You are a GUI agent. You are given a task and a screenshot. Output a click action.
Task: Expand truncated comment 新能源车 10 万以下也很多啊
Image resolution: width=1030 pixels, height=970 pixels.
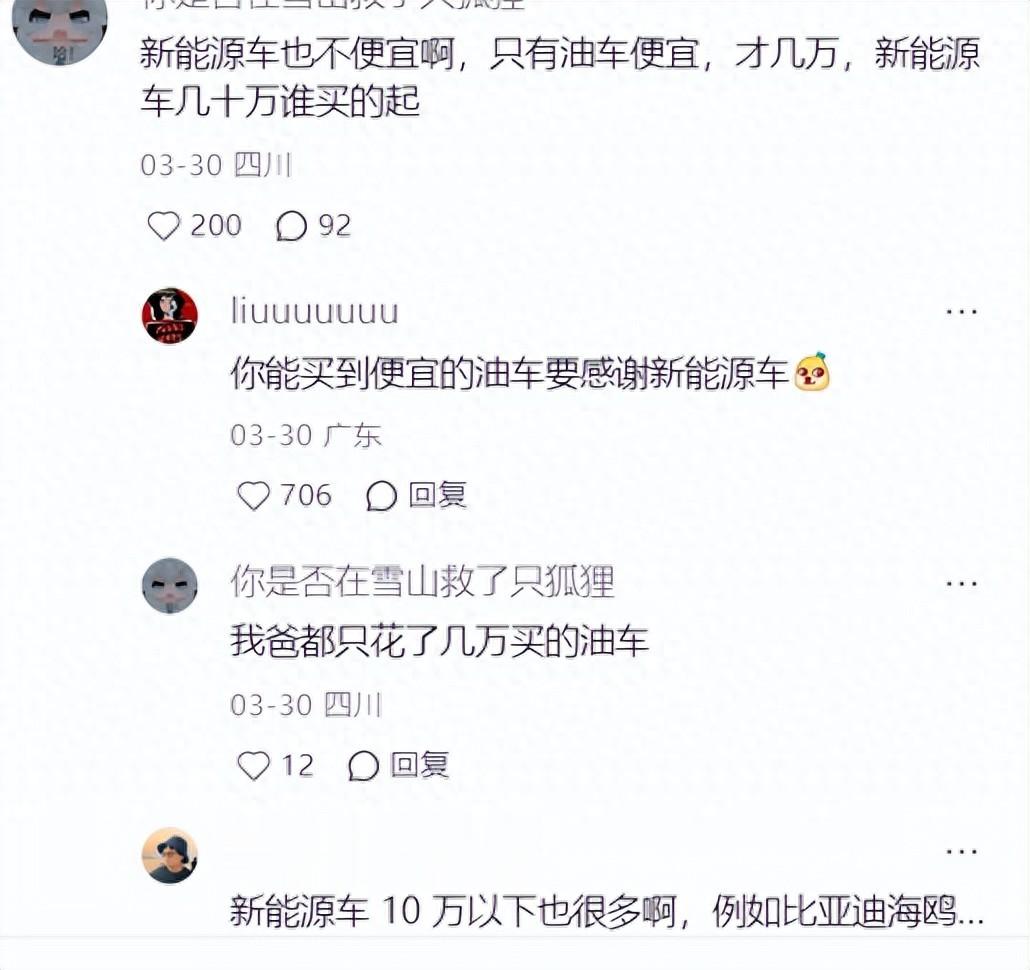(606, 911)
